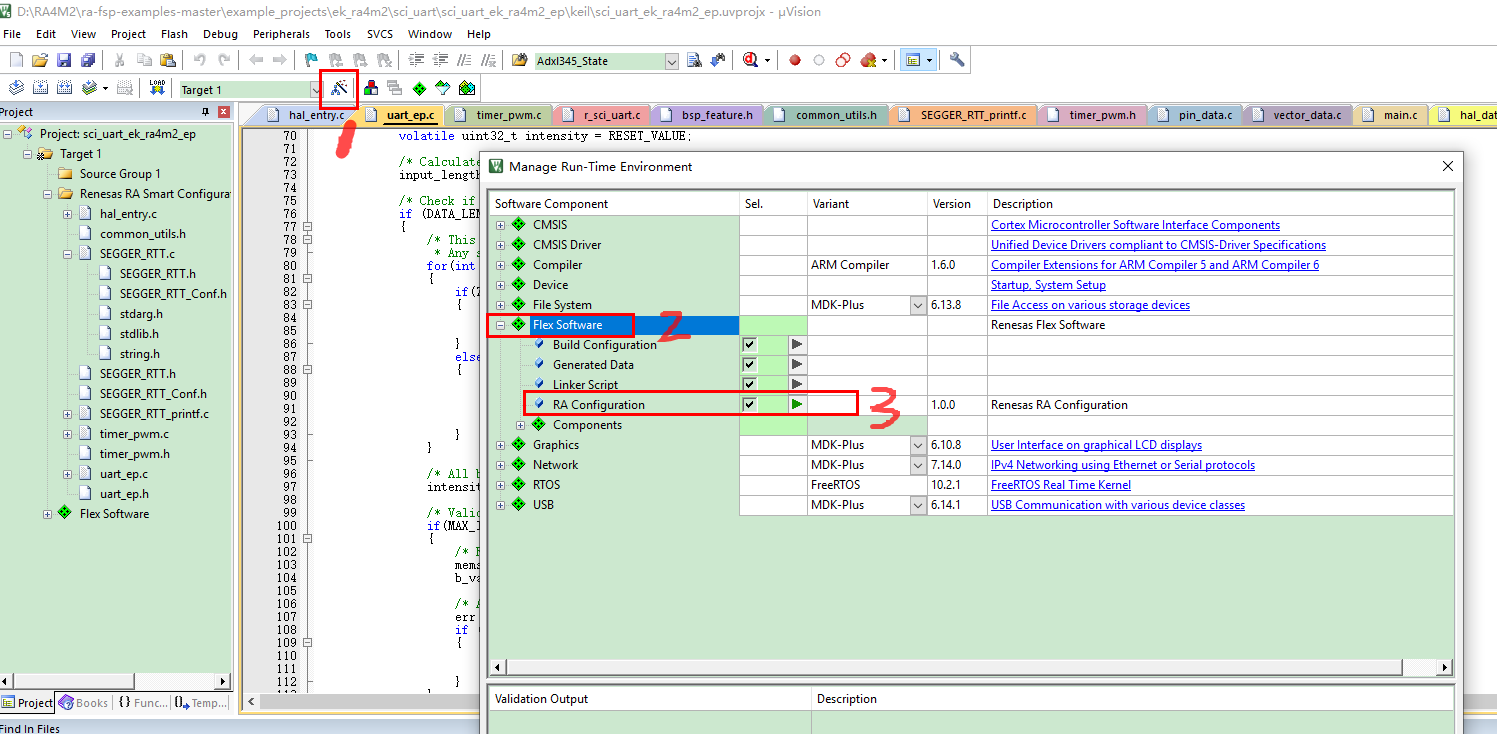Open the Project menu
This screenshot has height=734, width=1497.
[128, 34]
